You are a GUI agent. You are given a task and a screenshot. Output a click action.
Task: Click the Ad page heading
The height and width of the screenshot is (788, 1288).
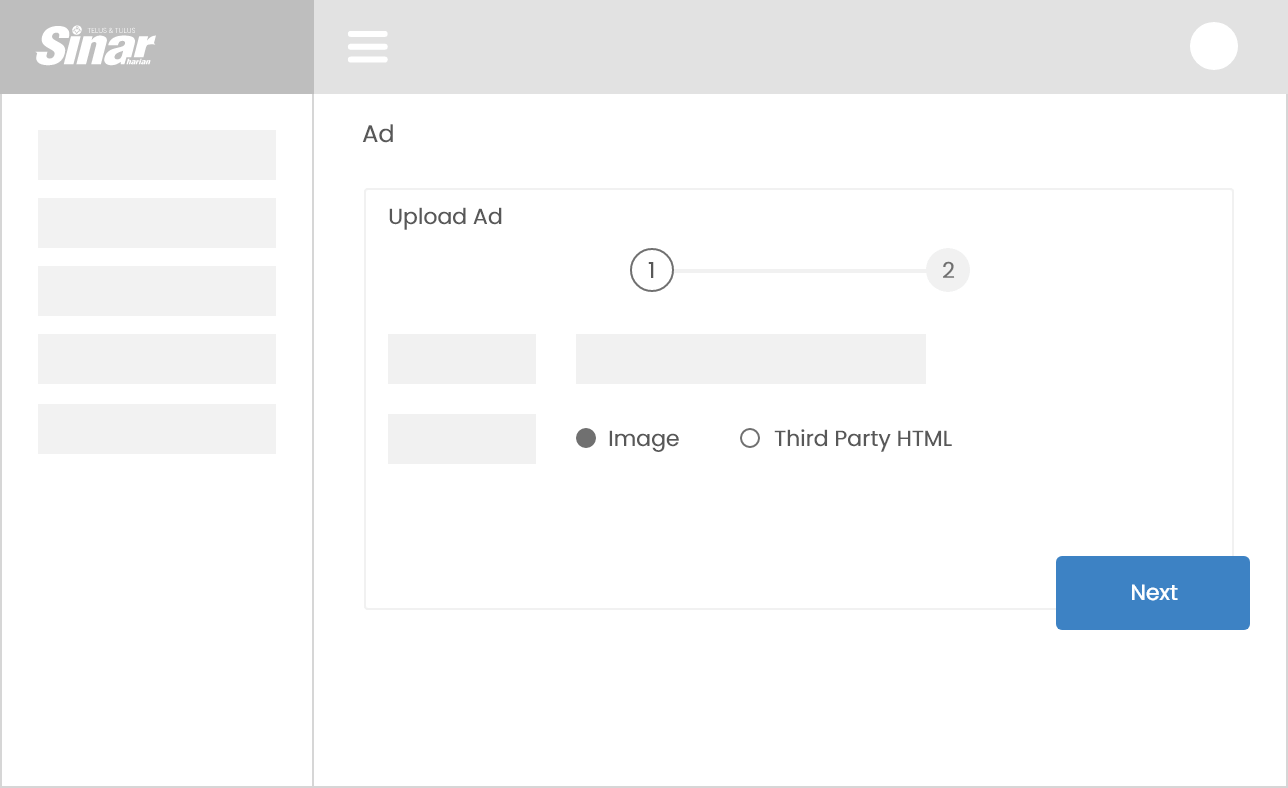[x=378, y=134]
